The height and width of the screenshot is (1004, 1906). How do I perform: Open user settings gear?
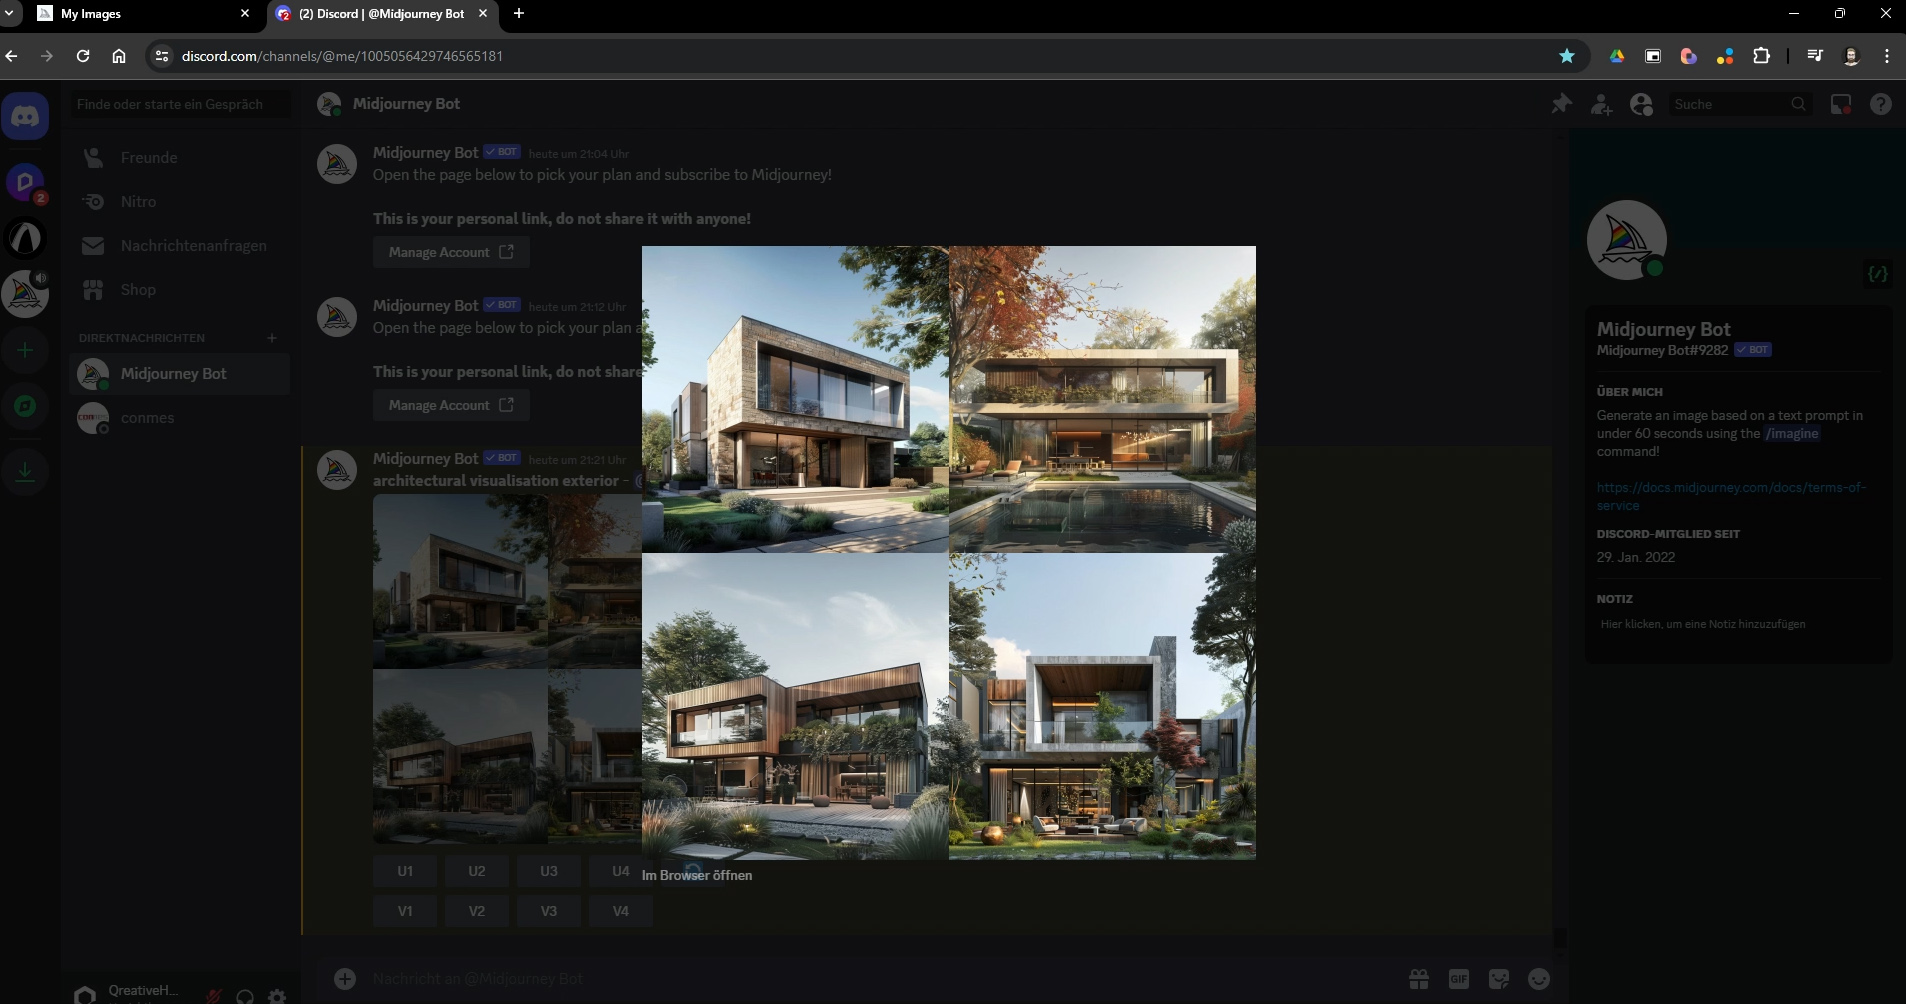tap(277, 995)
